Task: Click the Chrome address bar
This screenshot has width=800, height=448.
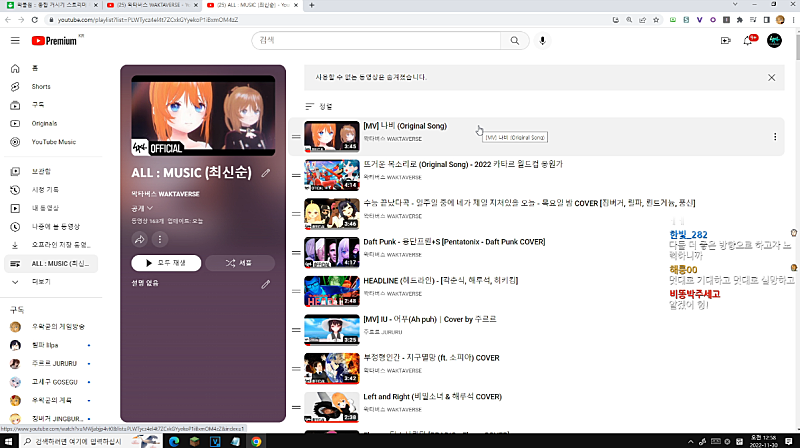Action: pos(327,20)
